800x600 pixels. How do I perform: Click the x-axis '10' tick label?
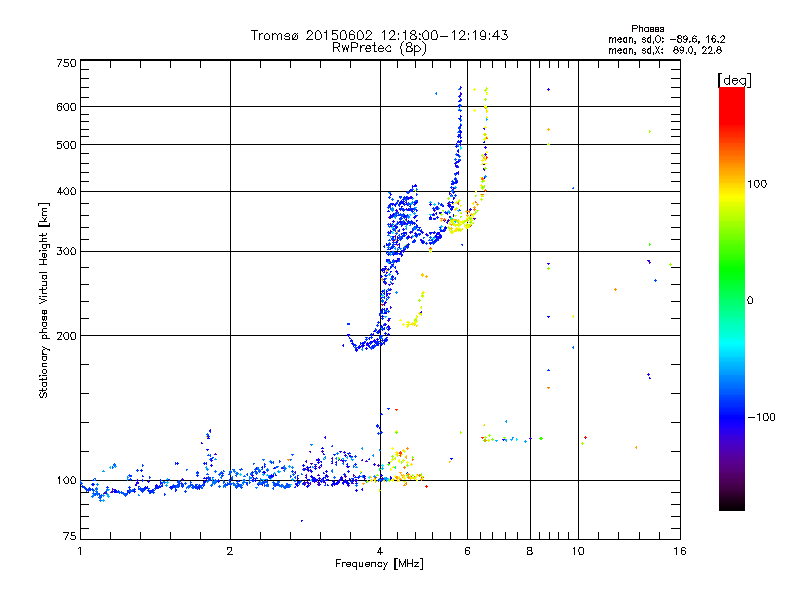[578, 551]
